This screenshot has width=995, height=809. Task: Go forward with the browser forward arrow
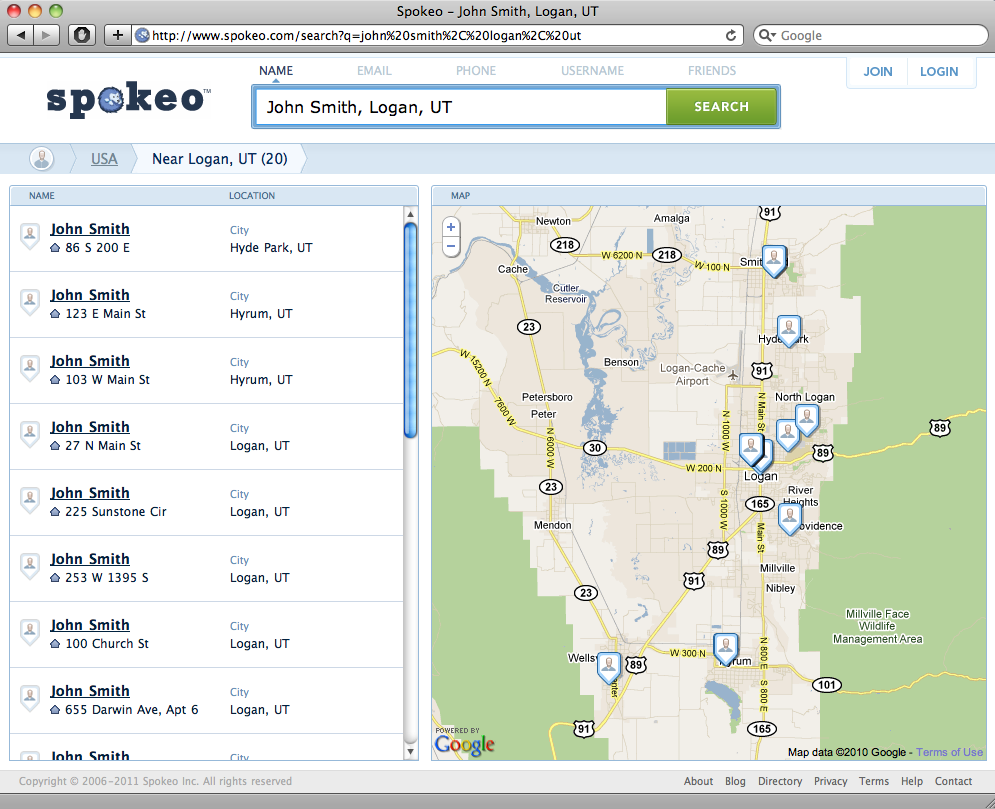pos(46,35)
